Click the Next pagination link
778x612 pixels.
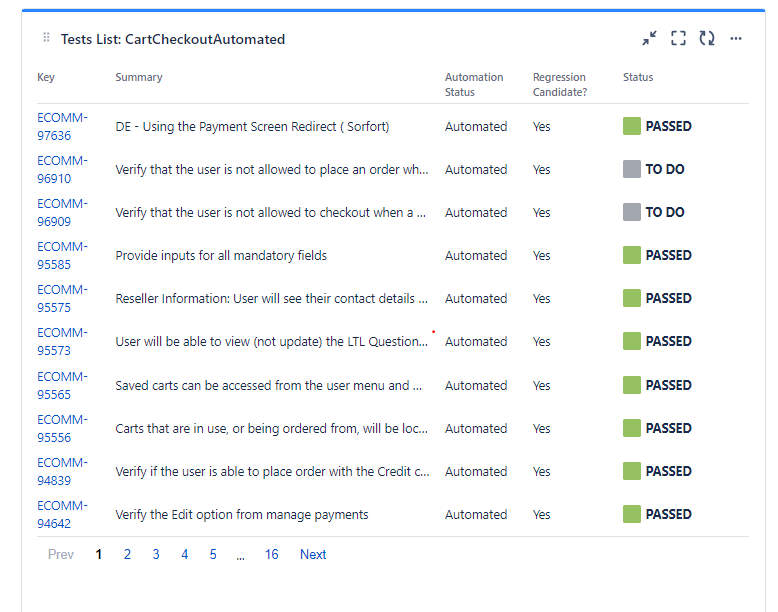tap(313, 554)
